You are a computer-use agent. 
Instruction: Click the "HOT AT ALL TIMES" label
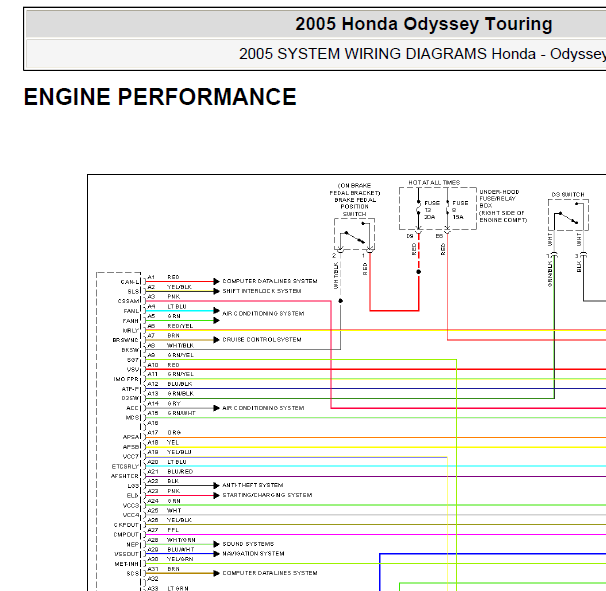434,182
